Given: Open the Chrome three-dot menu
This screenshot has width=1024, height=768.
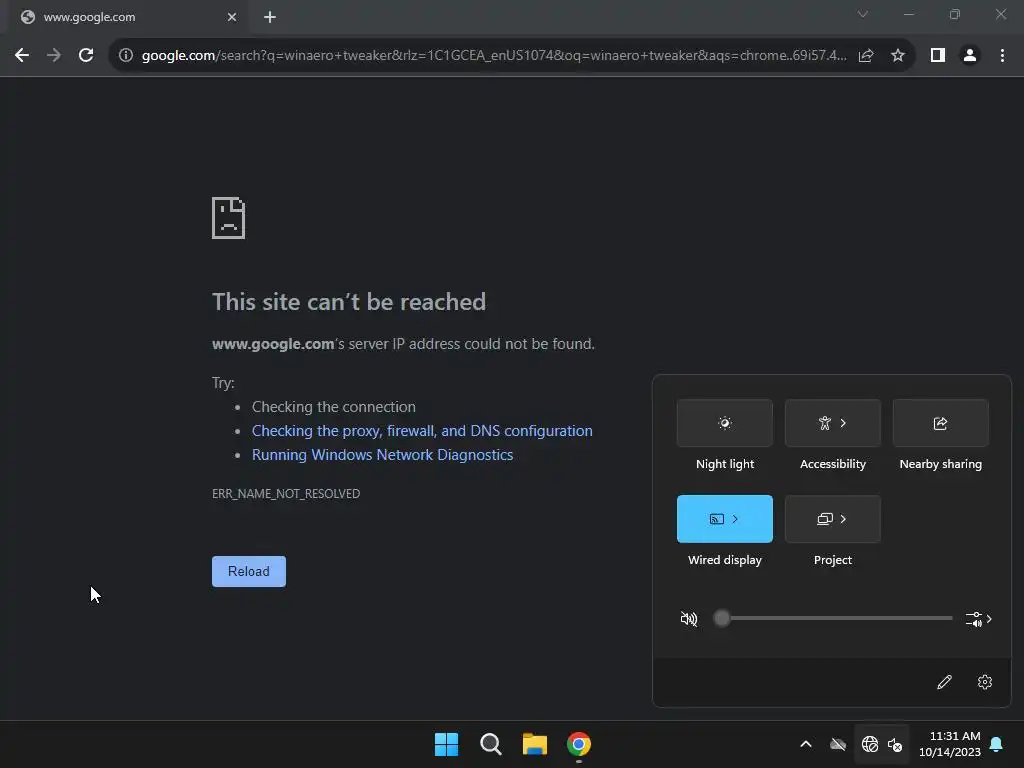Looking at the screenshot, I should (1002, 56).
